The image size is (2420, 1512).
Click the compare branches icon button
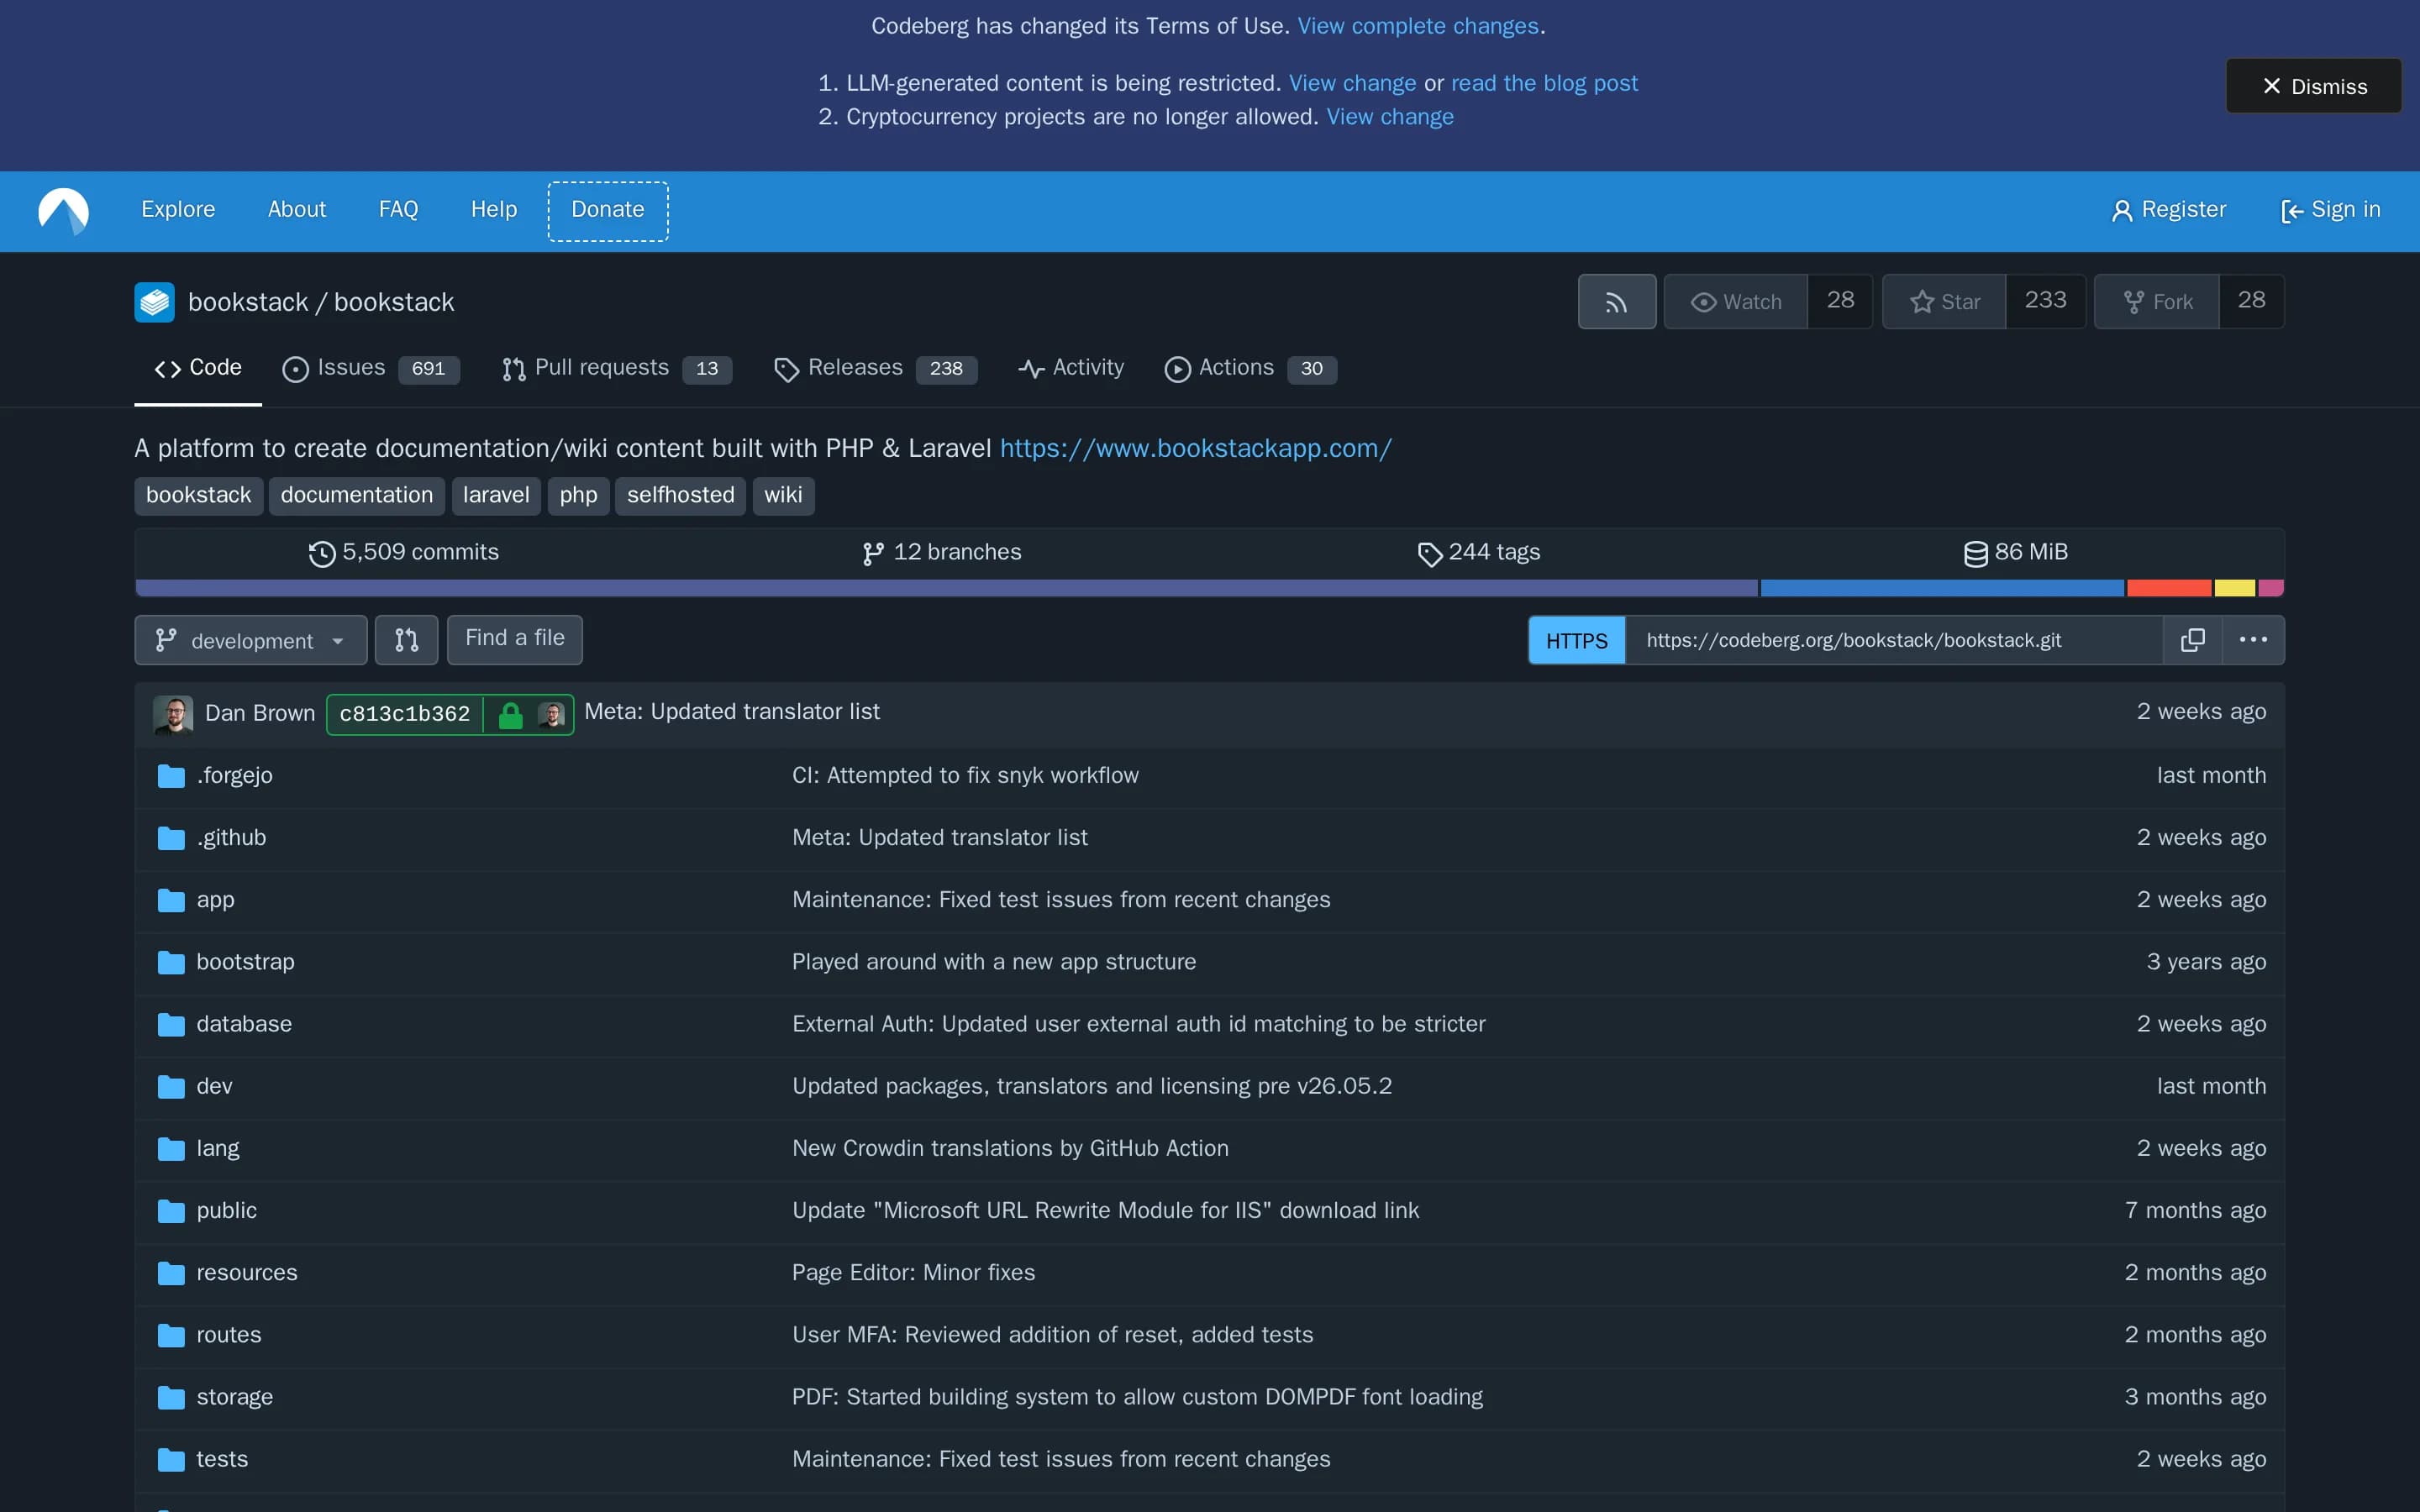pyautogui.click(x=406, y=640)
